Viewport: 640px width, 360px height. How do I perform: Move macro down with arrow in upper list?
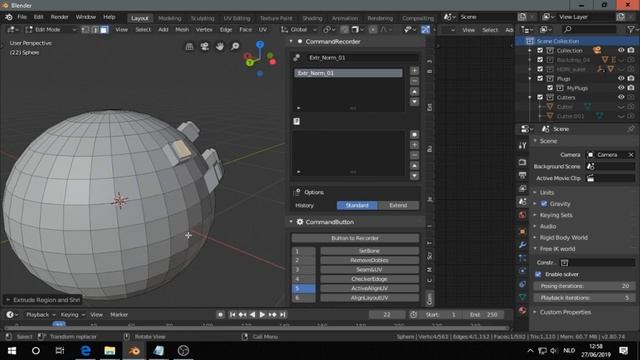click(x=414, y=101)
